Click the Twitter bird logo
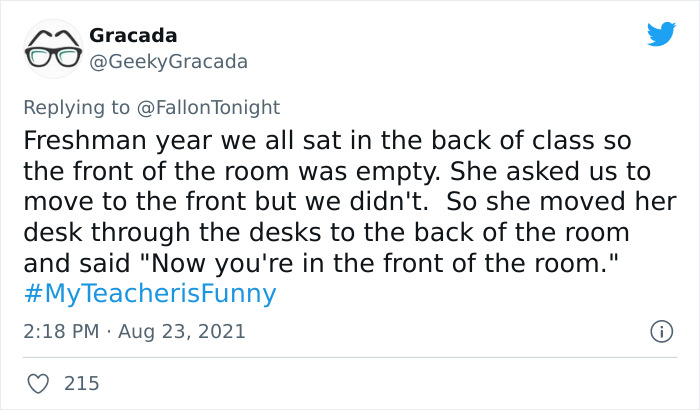This screenshot has height=410, width=700. click(x=661, y=35)
